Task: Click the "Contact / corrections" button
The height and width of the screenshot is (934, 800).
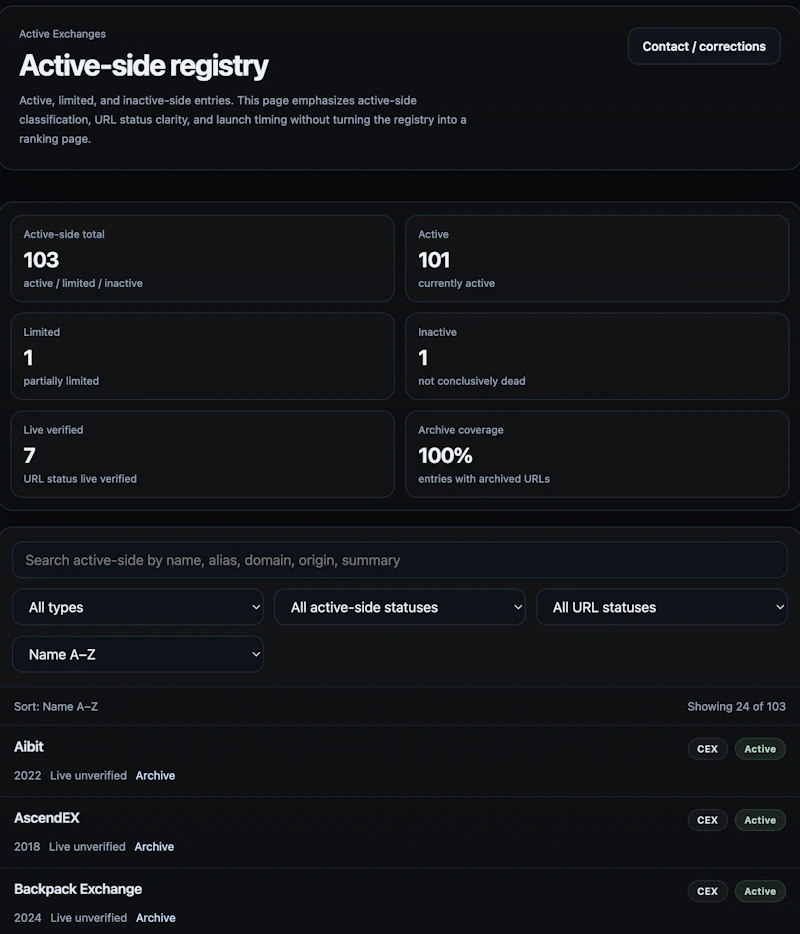Action: [704, 46]
